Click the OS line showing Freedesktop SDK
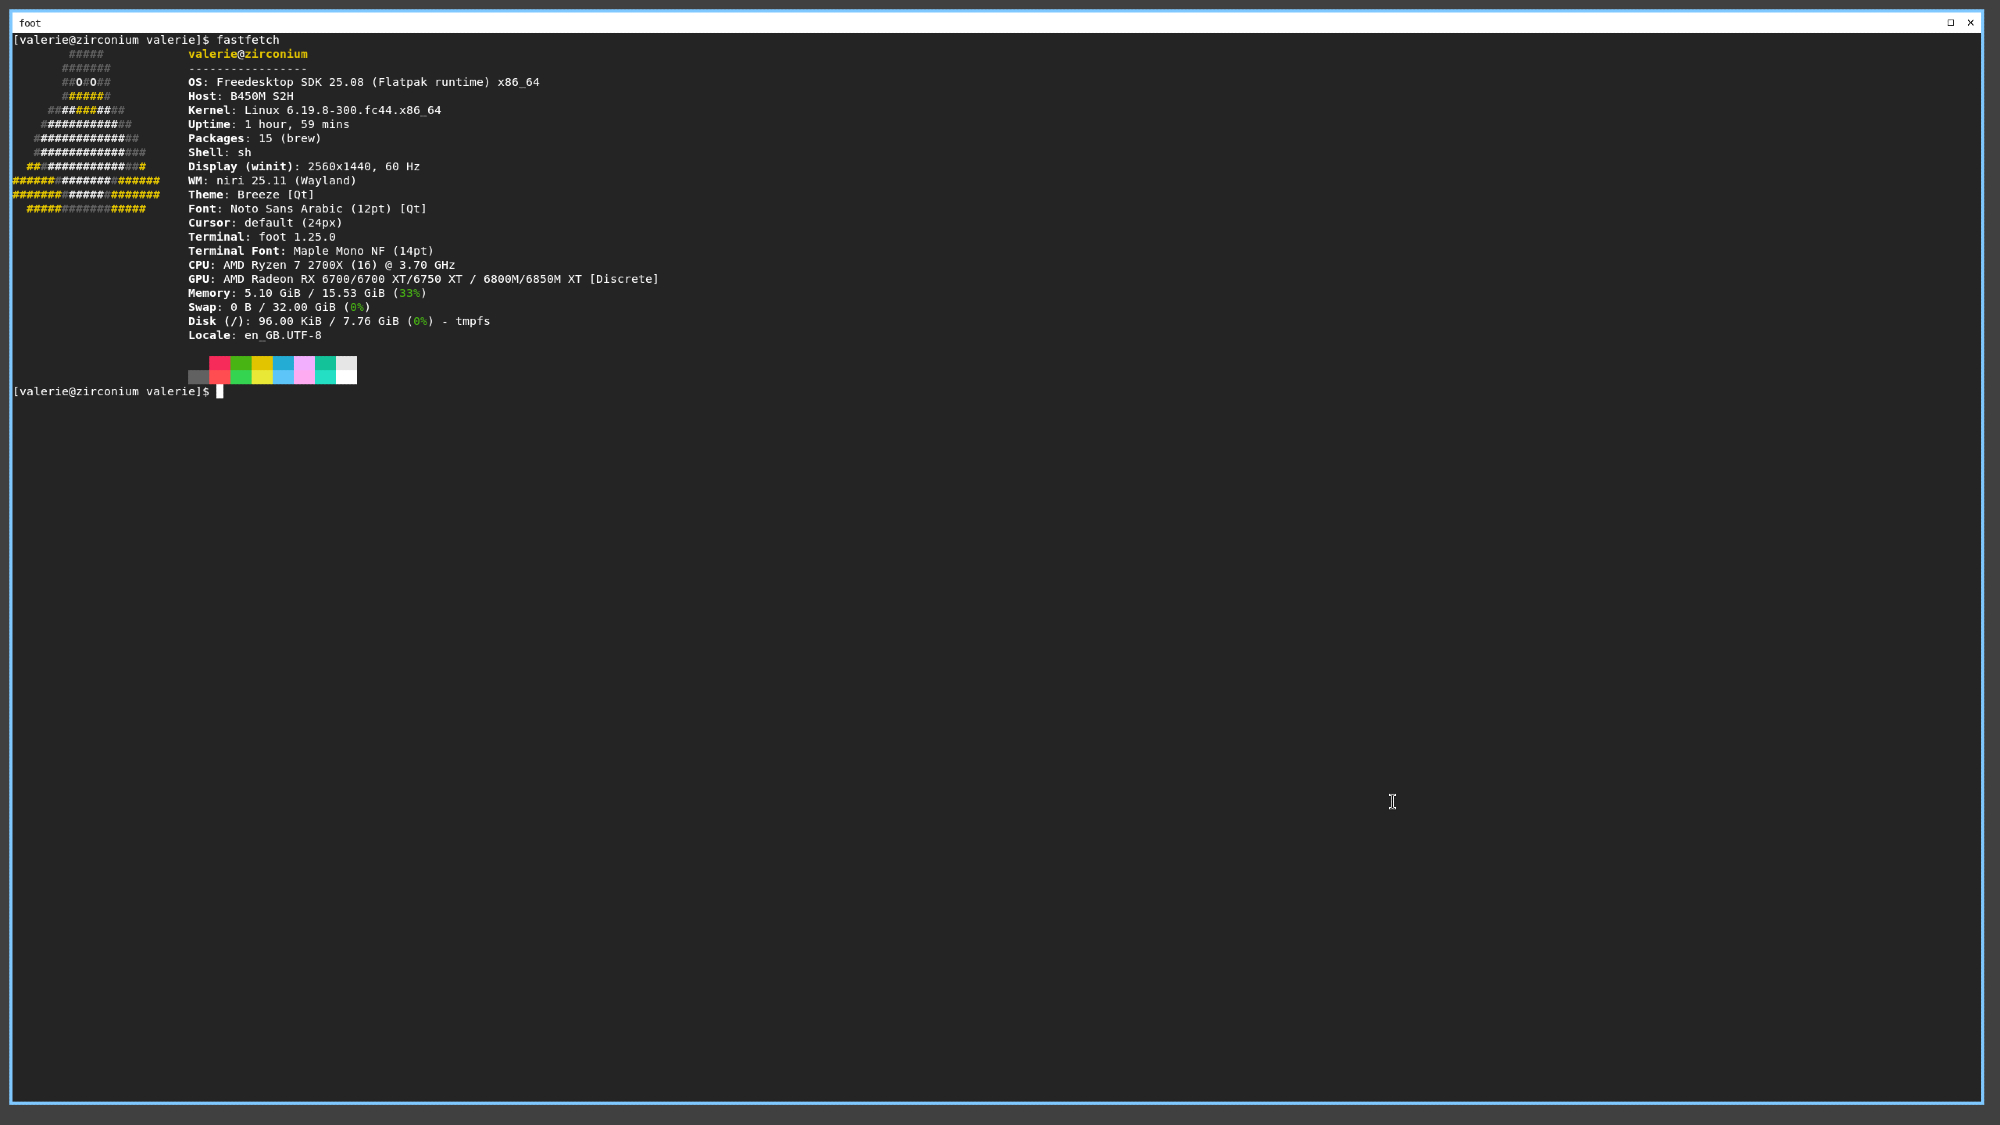Screen dimensions: 2000x1125 click(x=363, y=82)
